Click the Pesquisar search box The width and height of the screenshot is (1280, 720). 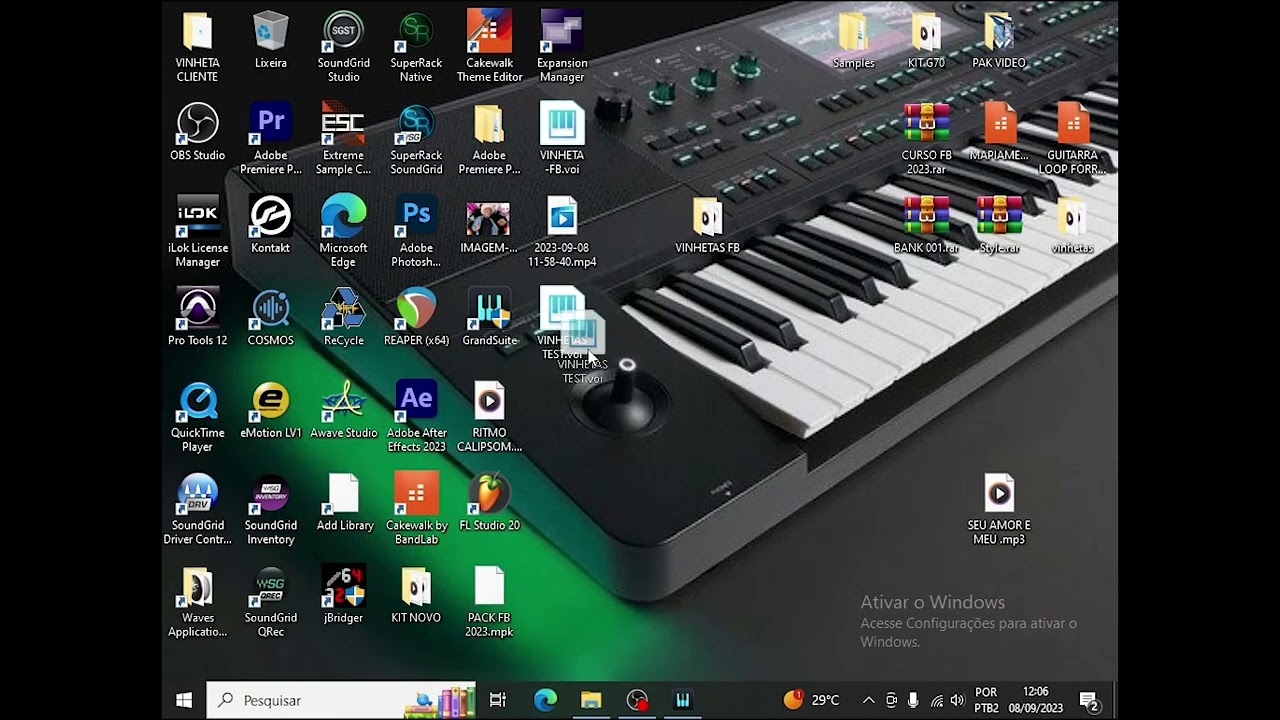coord(341,700)
